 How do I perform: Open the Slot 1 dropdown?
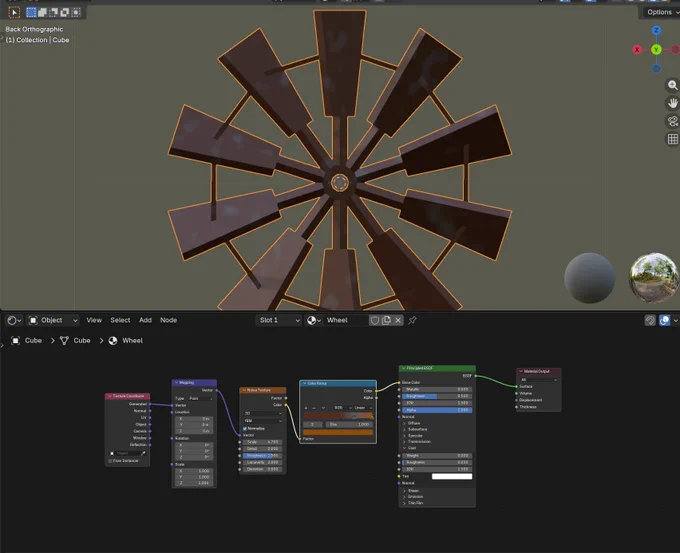(278, 320)
